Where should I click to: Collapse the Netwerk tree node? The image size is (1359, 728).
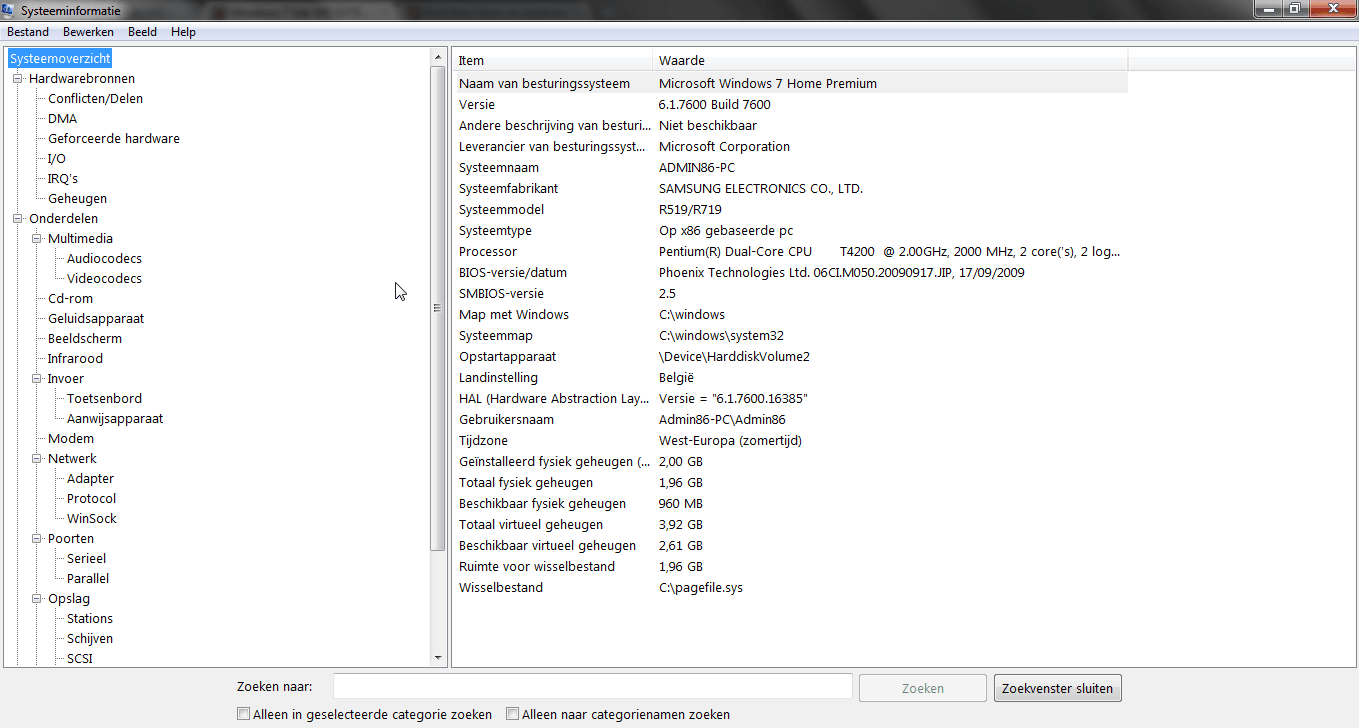click(x=37, y=459)
